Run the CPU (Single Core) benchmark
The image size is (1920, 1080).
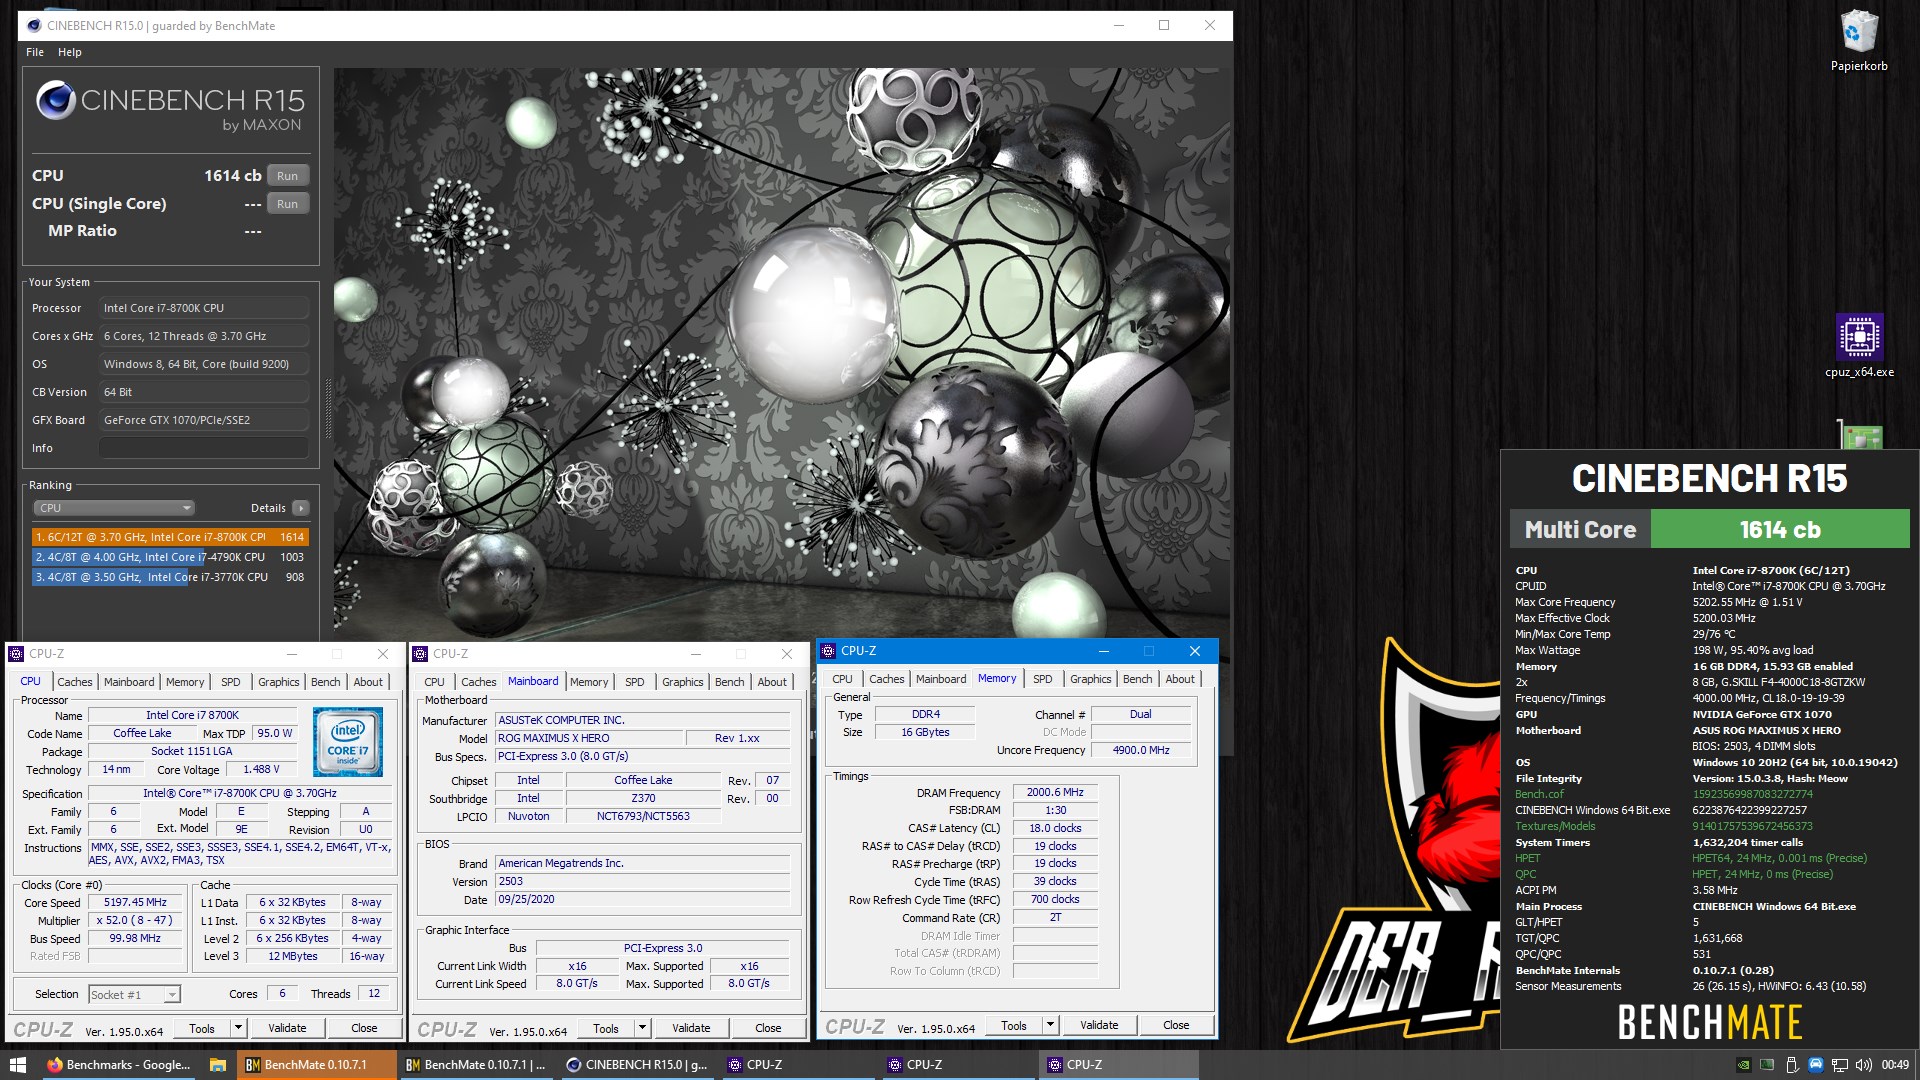[x=287, y=204]
